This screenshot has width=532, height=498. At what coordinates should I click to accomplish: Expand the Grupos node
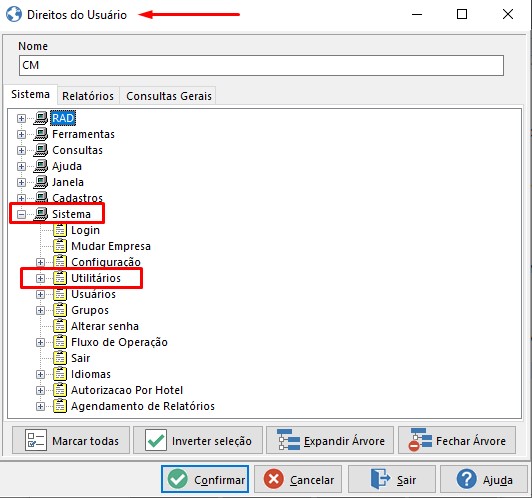[40, 310]
